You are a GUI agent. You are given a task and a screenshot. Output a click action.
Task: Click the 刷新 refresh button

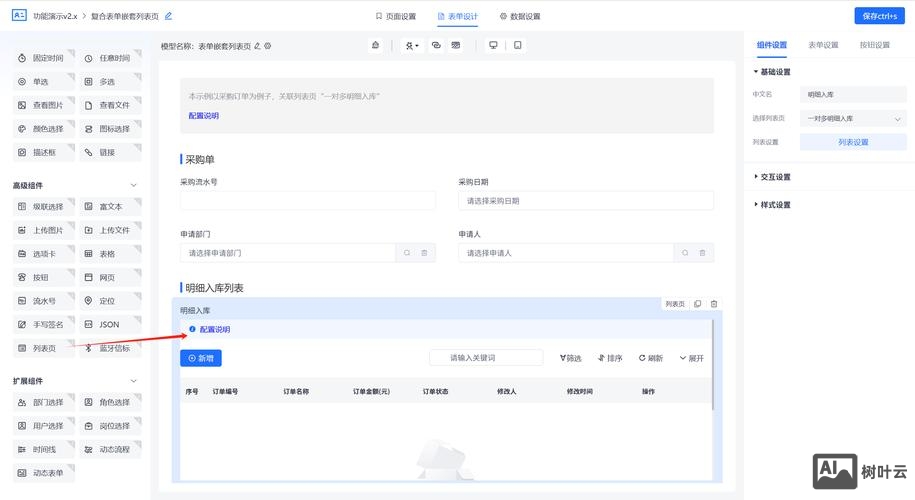tap(651, 358)
